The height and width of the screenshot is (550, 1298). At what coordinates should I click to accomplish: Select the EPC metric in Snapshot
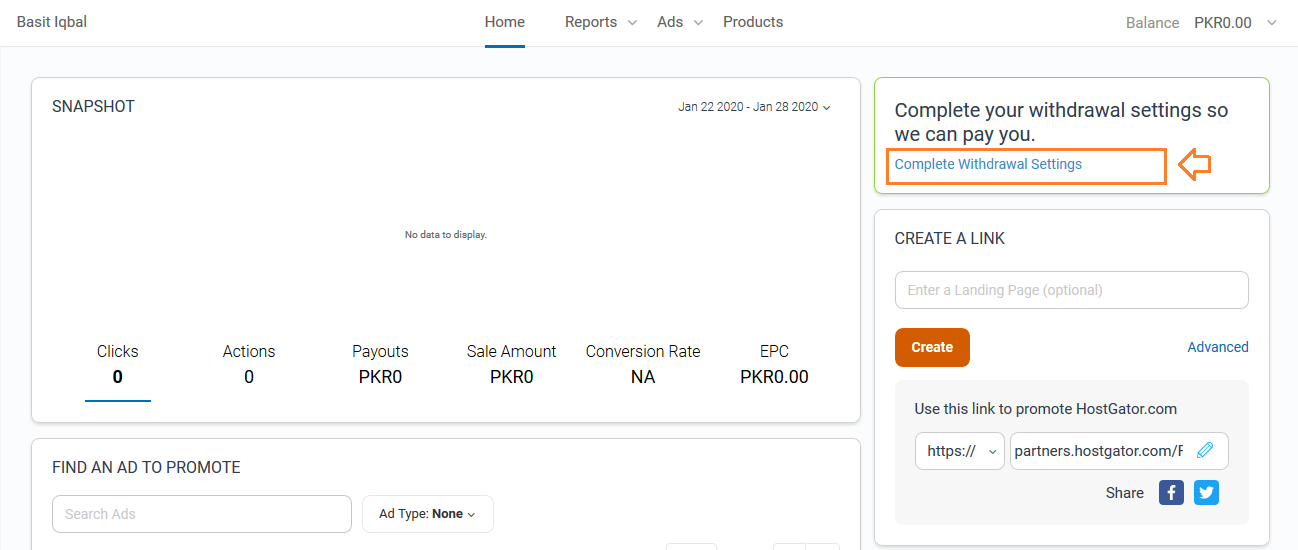[x=774, y=364]
